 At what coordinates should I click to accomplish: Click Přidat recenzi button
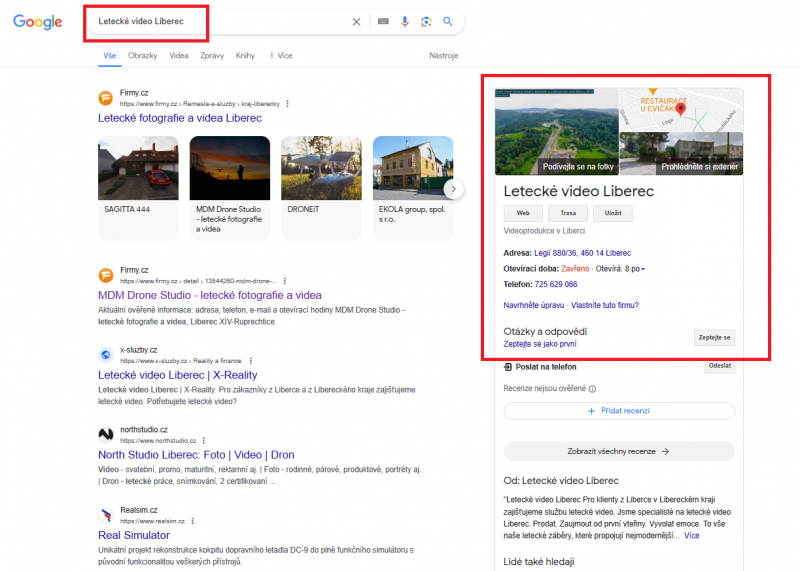pyautogui.click(x=619, y=411)
